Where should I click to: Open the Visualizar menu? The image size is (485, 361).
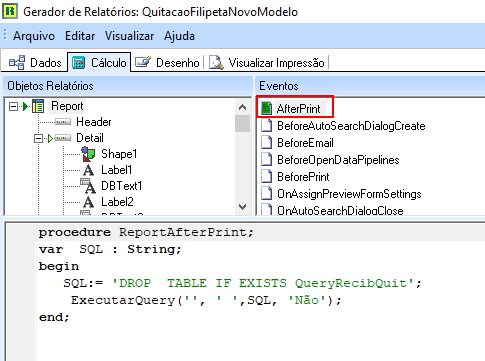click(x=129, y=36)
